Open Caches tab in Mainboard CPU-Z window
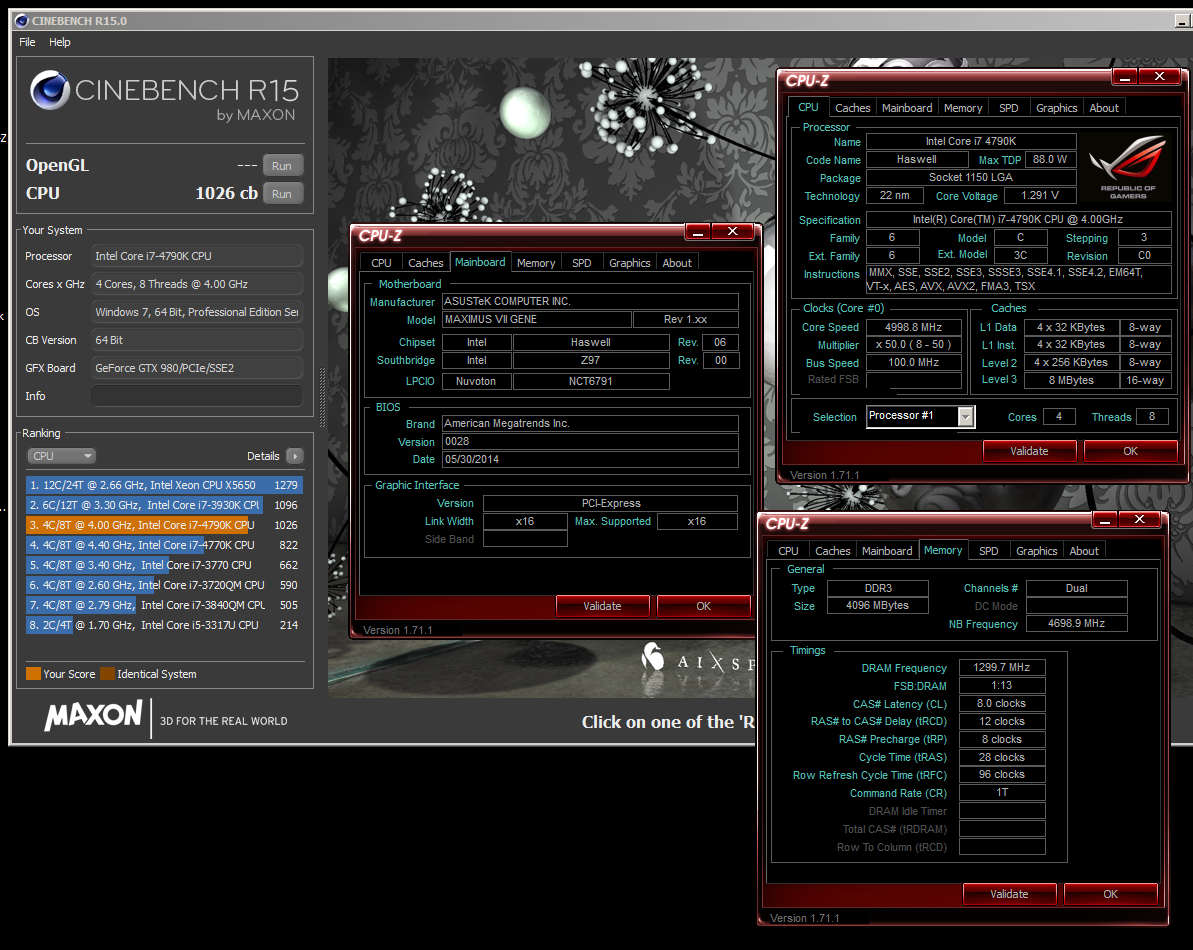 point(425,262)
